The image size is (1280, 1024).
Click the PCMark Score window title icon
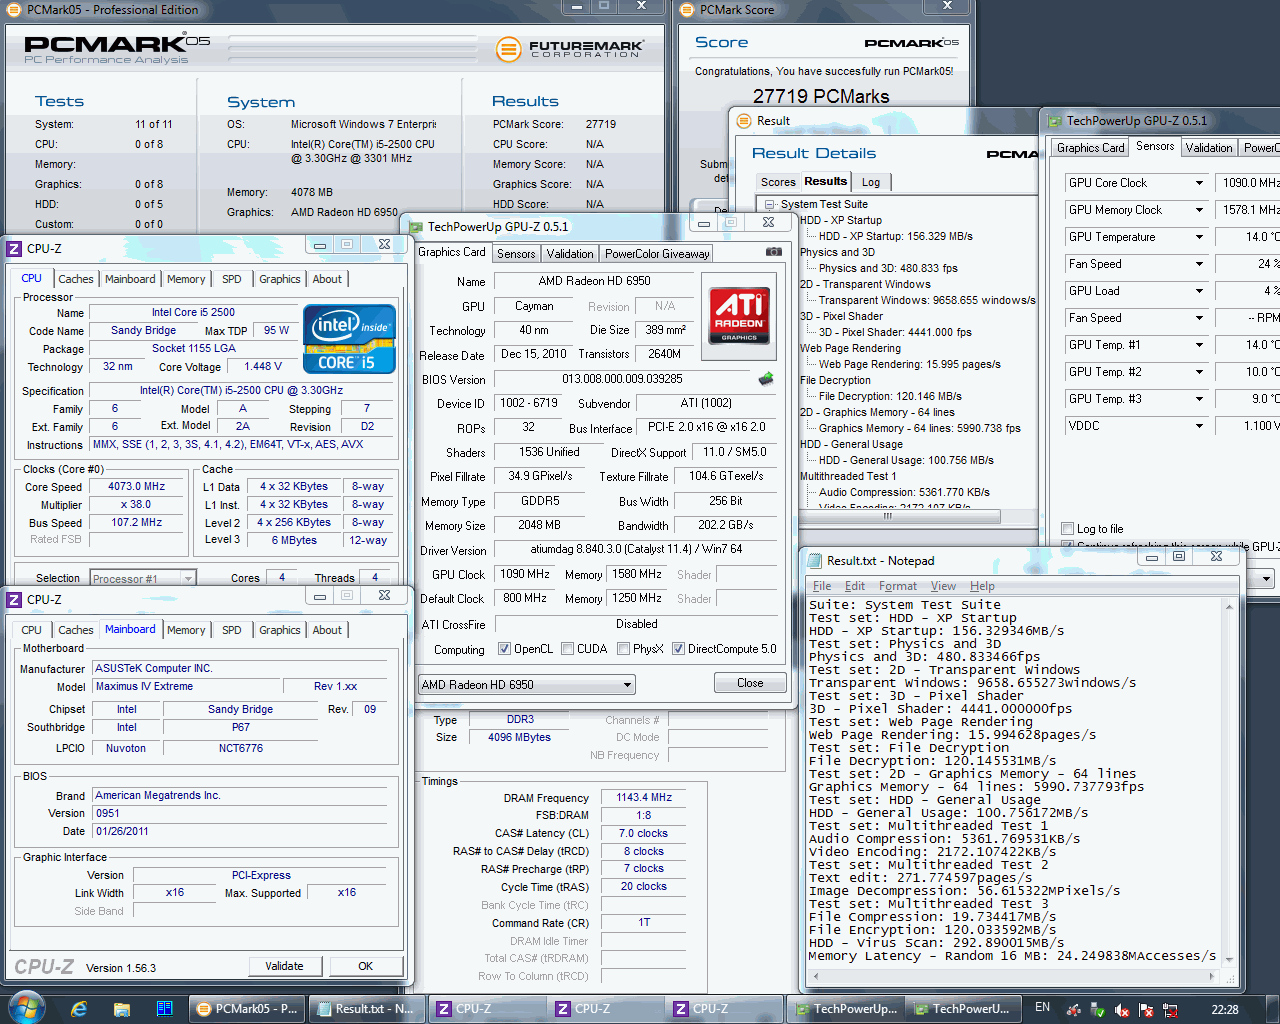click(687, 10)
